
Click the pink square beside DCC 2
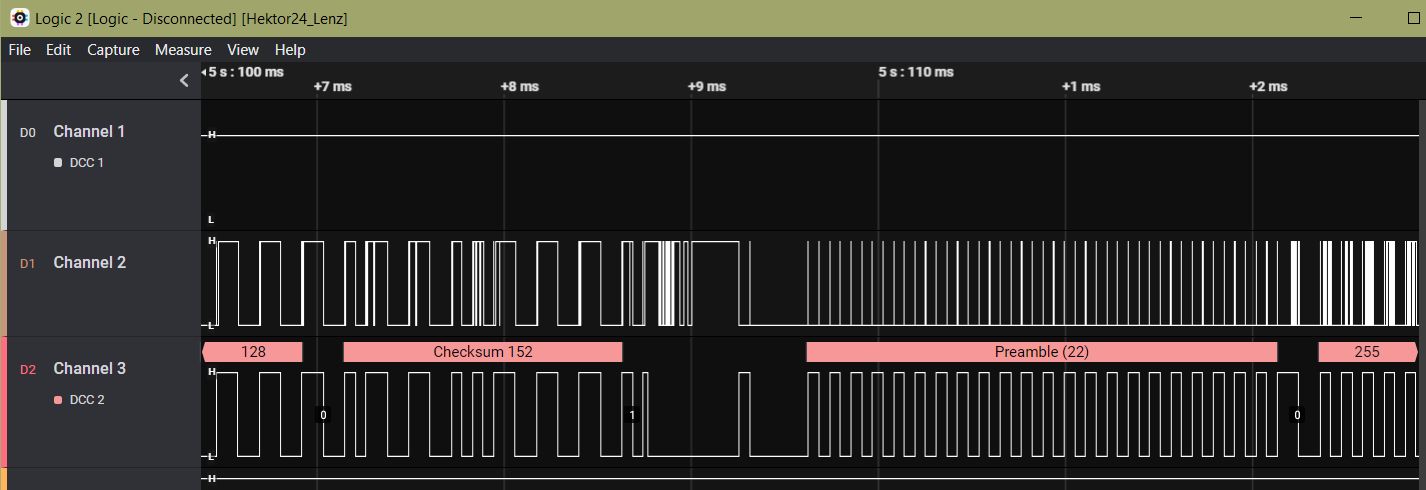(58, 400)
